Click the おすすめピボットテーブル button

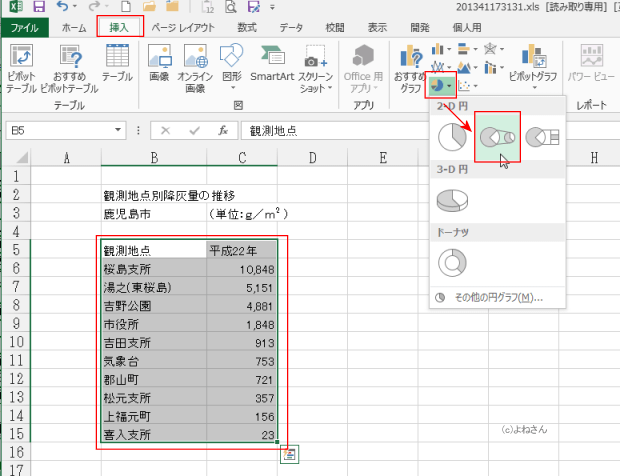click(70, 68)
